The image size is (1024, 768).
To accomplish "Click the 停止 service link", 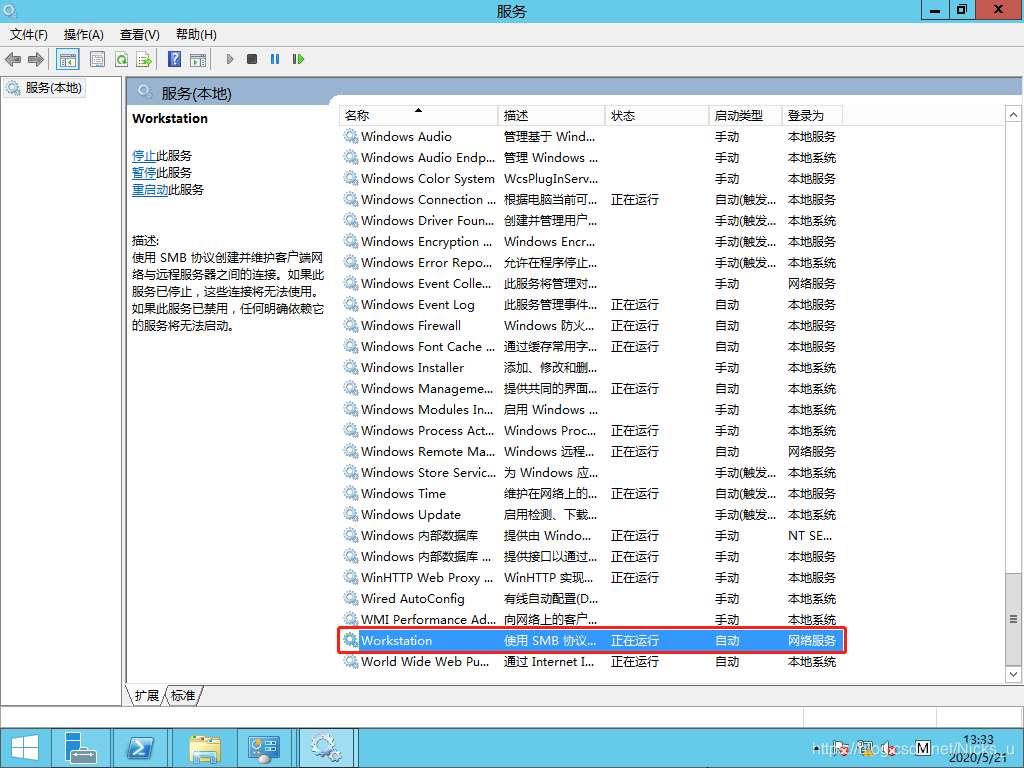I will 144,155.
